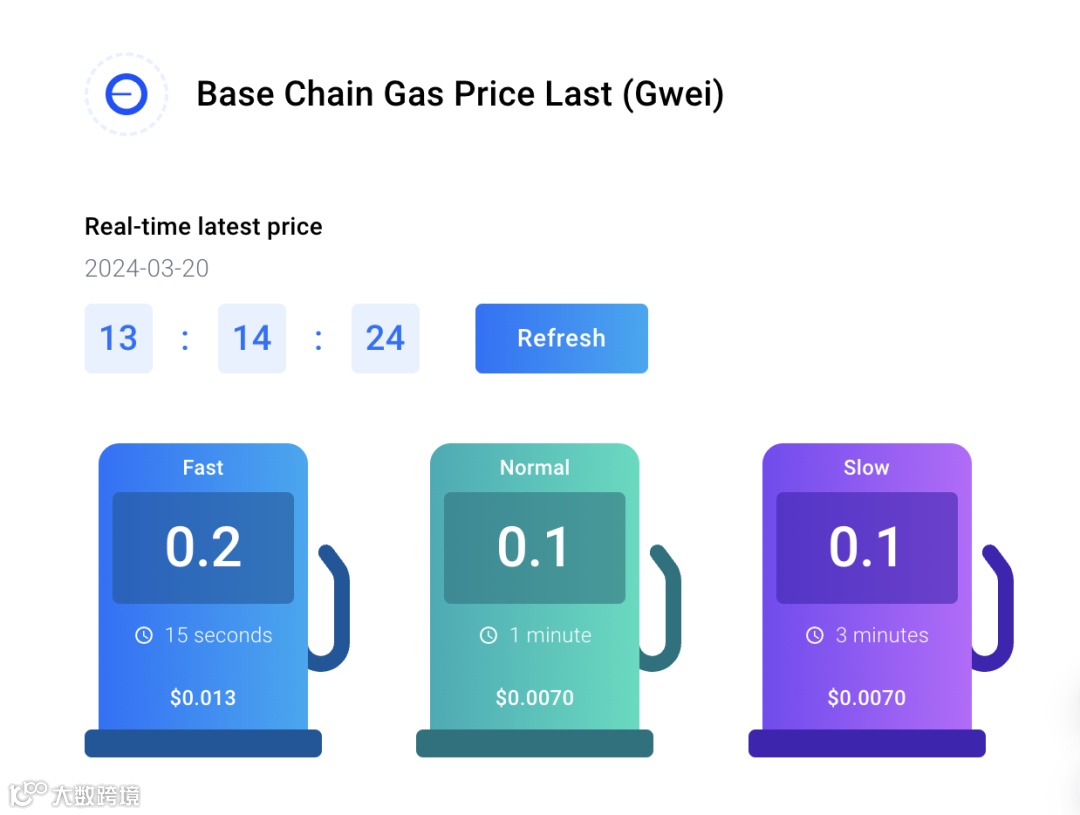Click the minute box showing 14

coord(252,338)
